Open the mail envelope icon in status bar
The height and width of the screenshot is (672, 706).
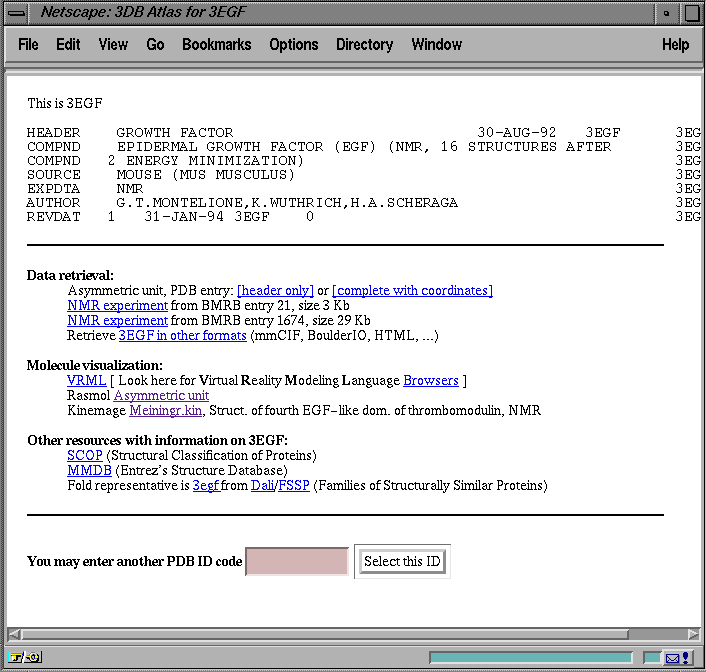click(673, 658)
